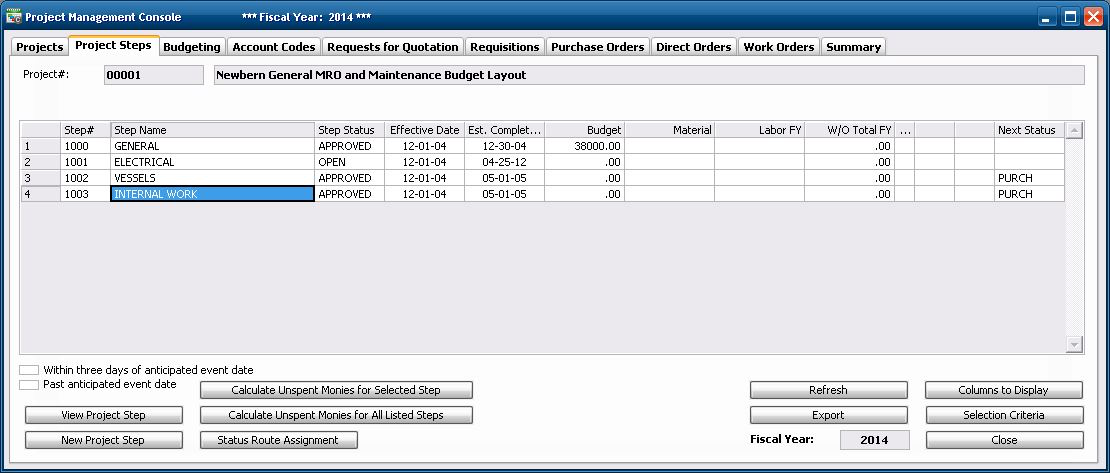Click the Next Status column header
Image resolution: width=1110 pixels, height=473 pixels.
tap(1029, 130)
